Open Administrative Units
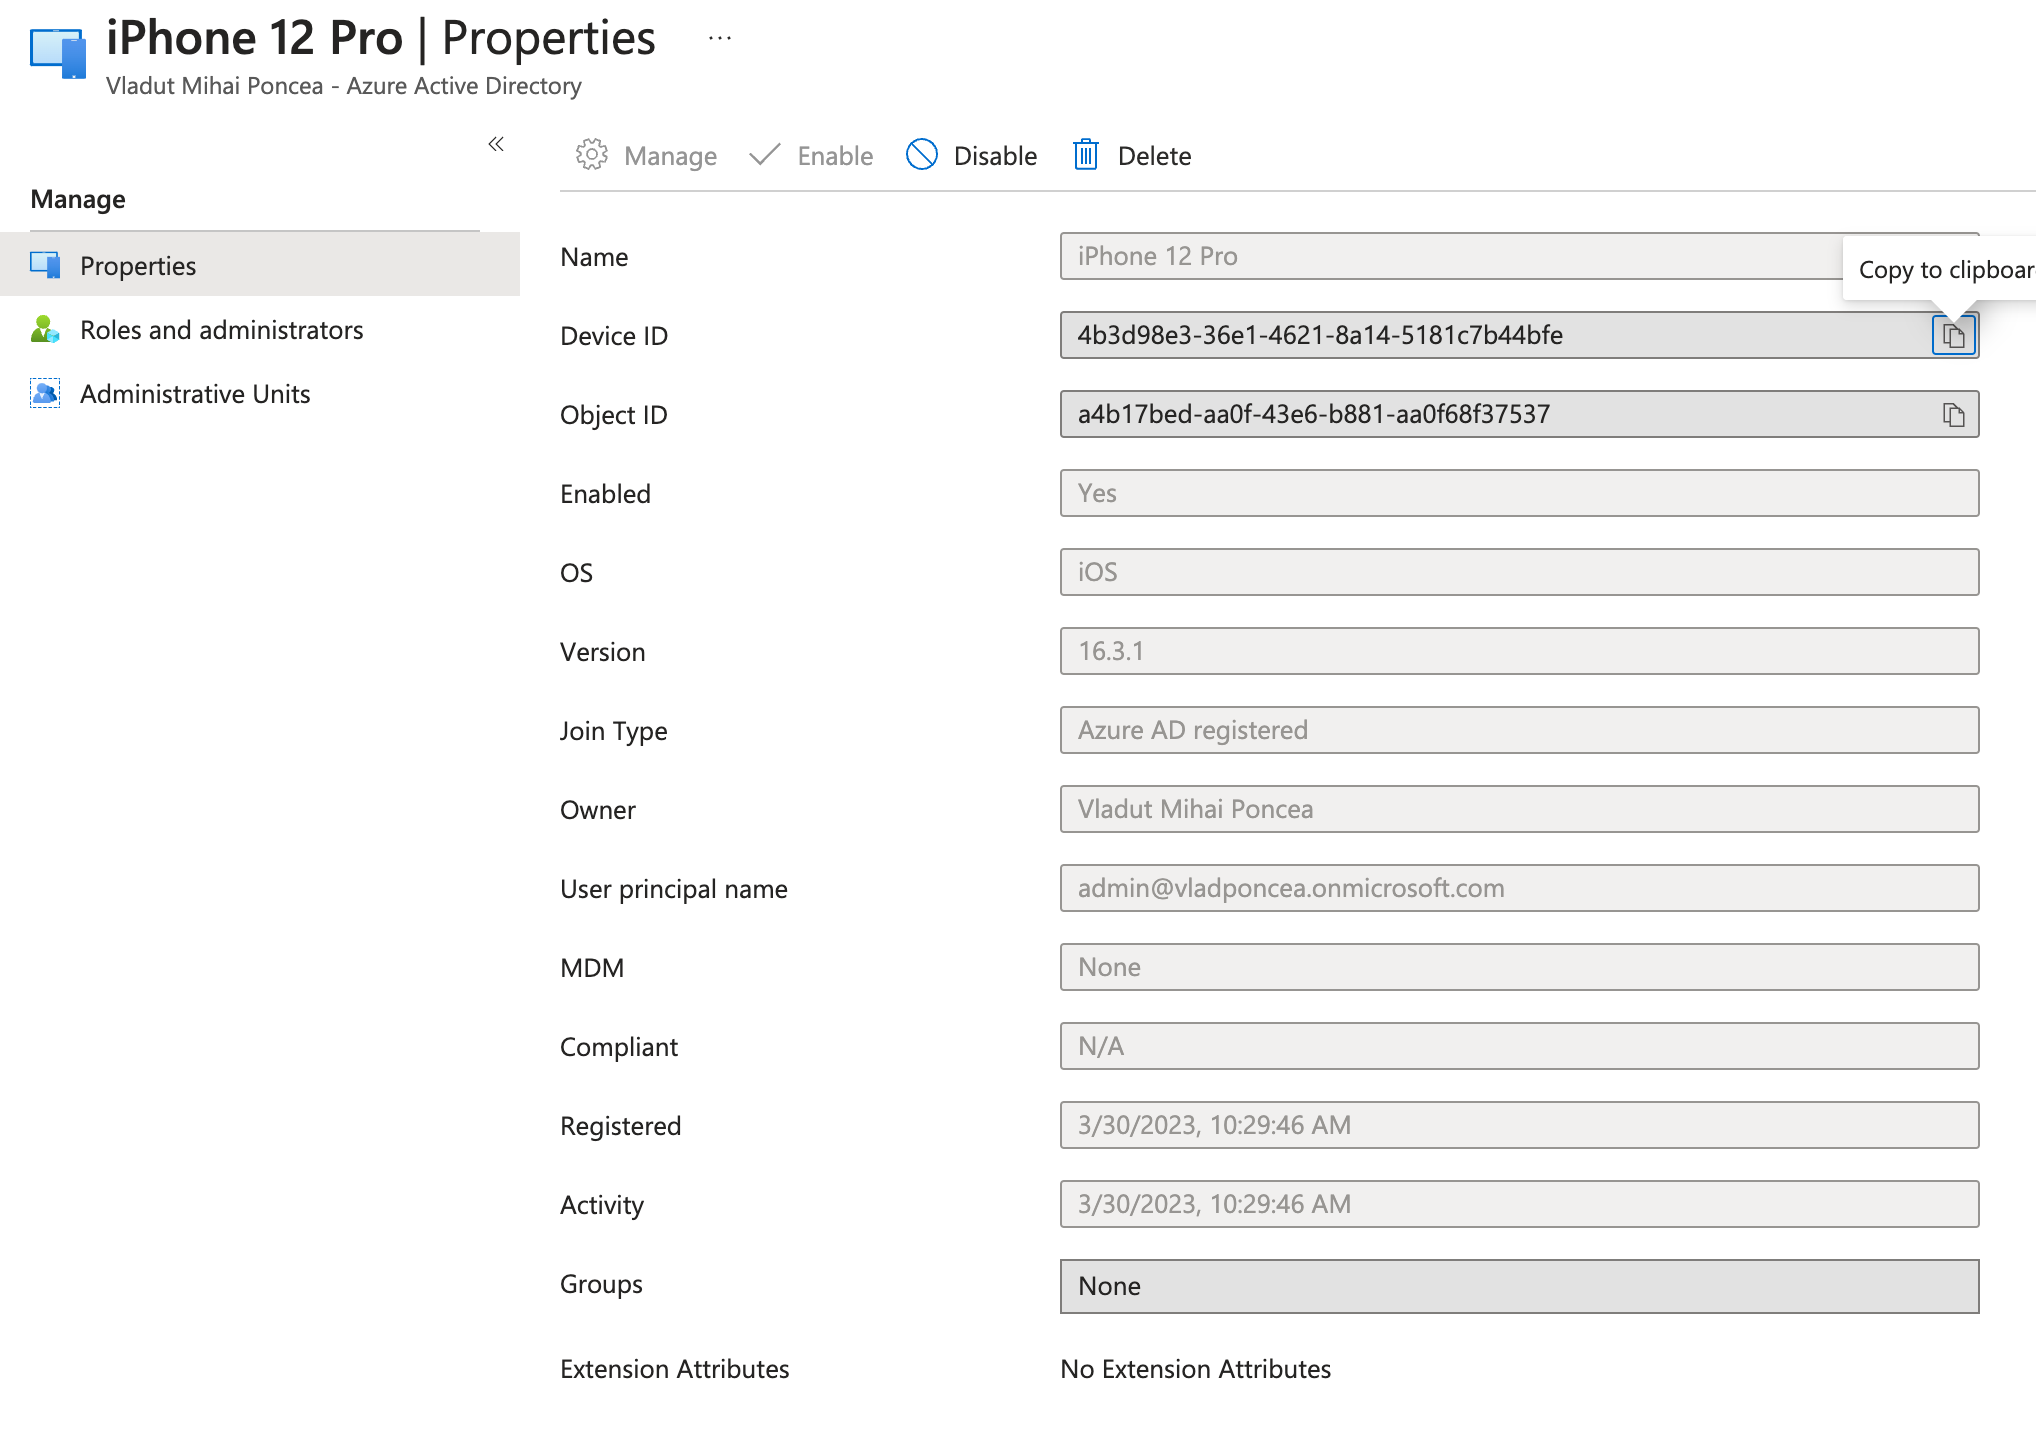 260,394
